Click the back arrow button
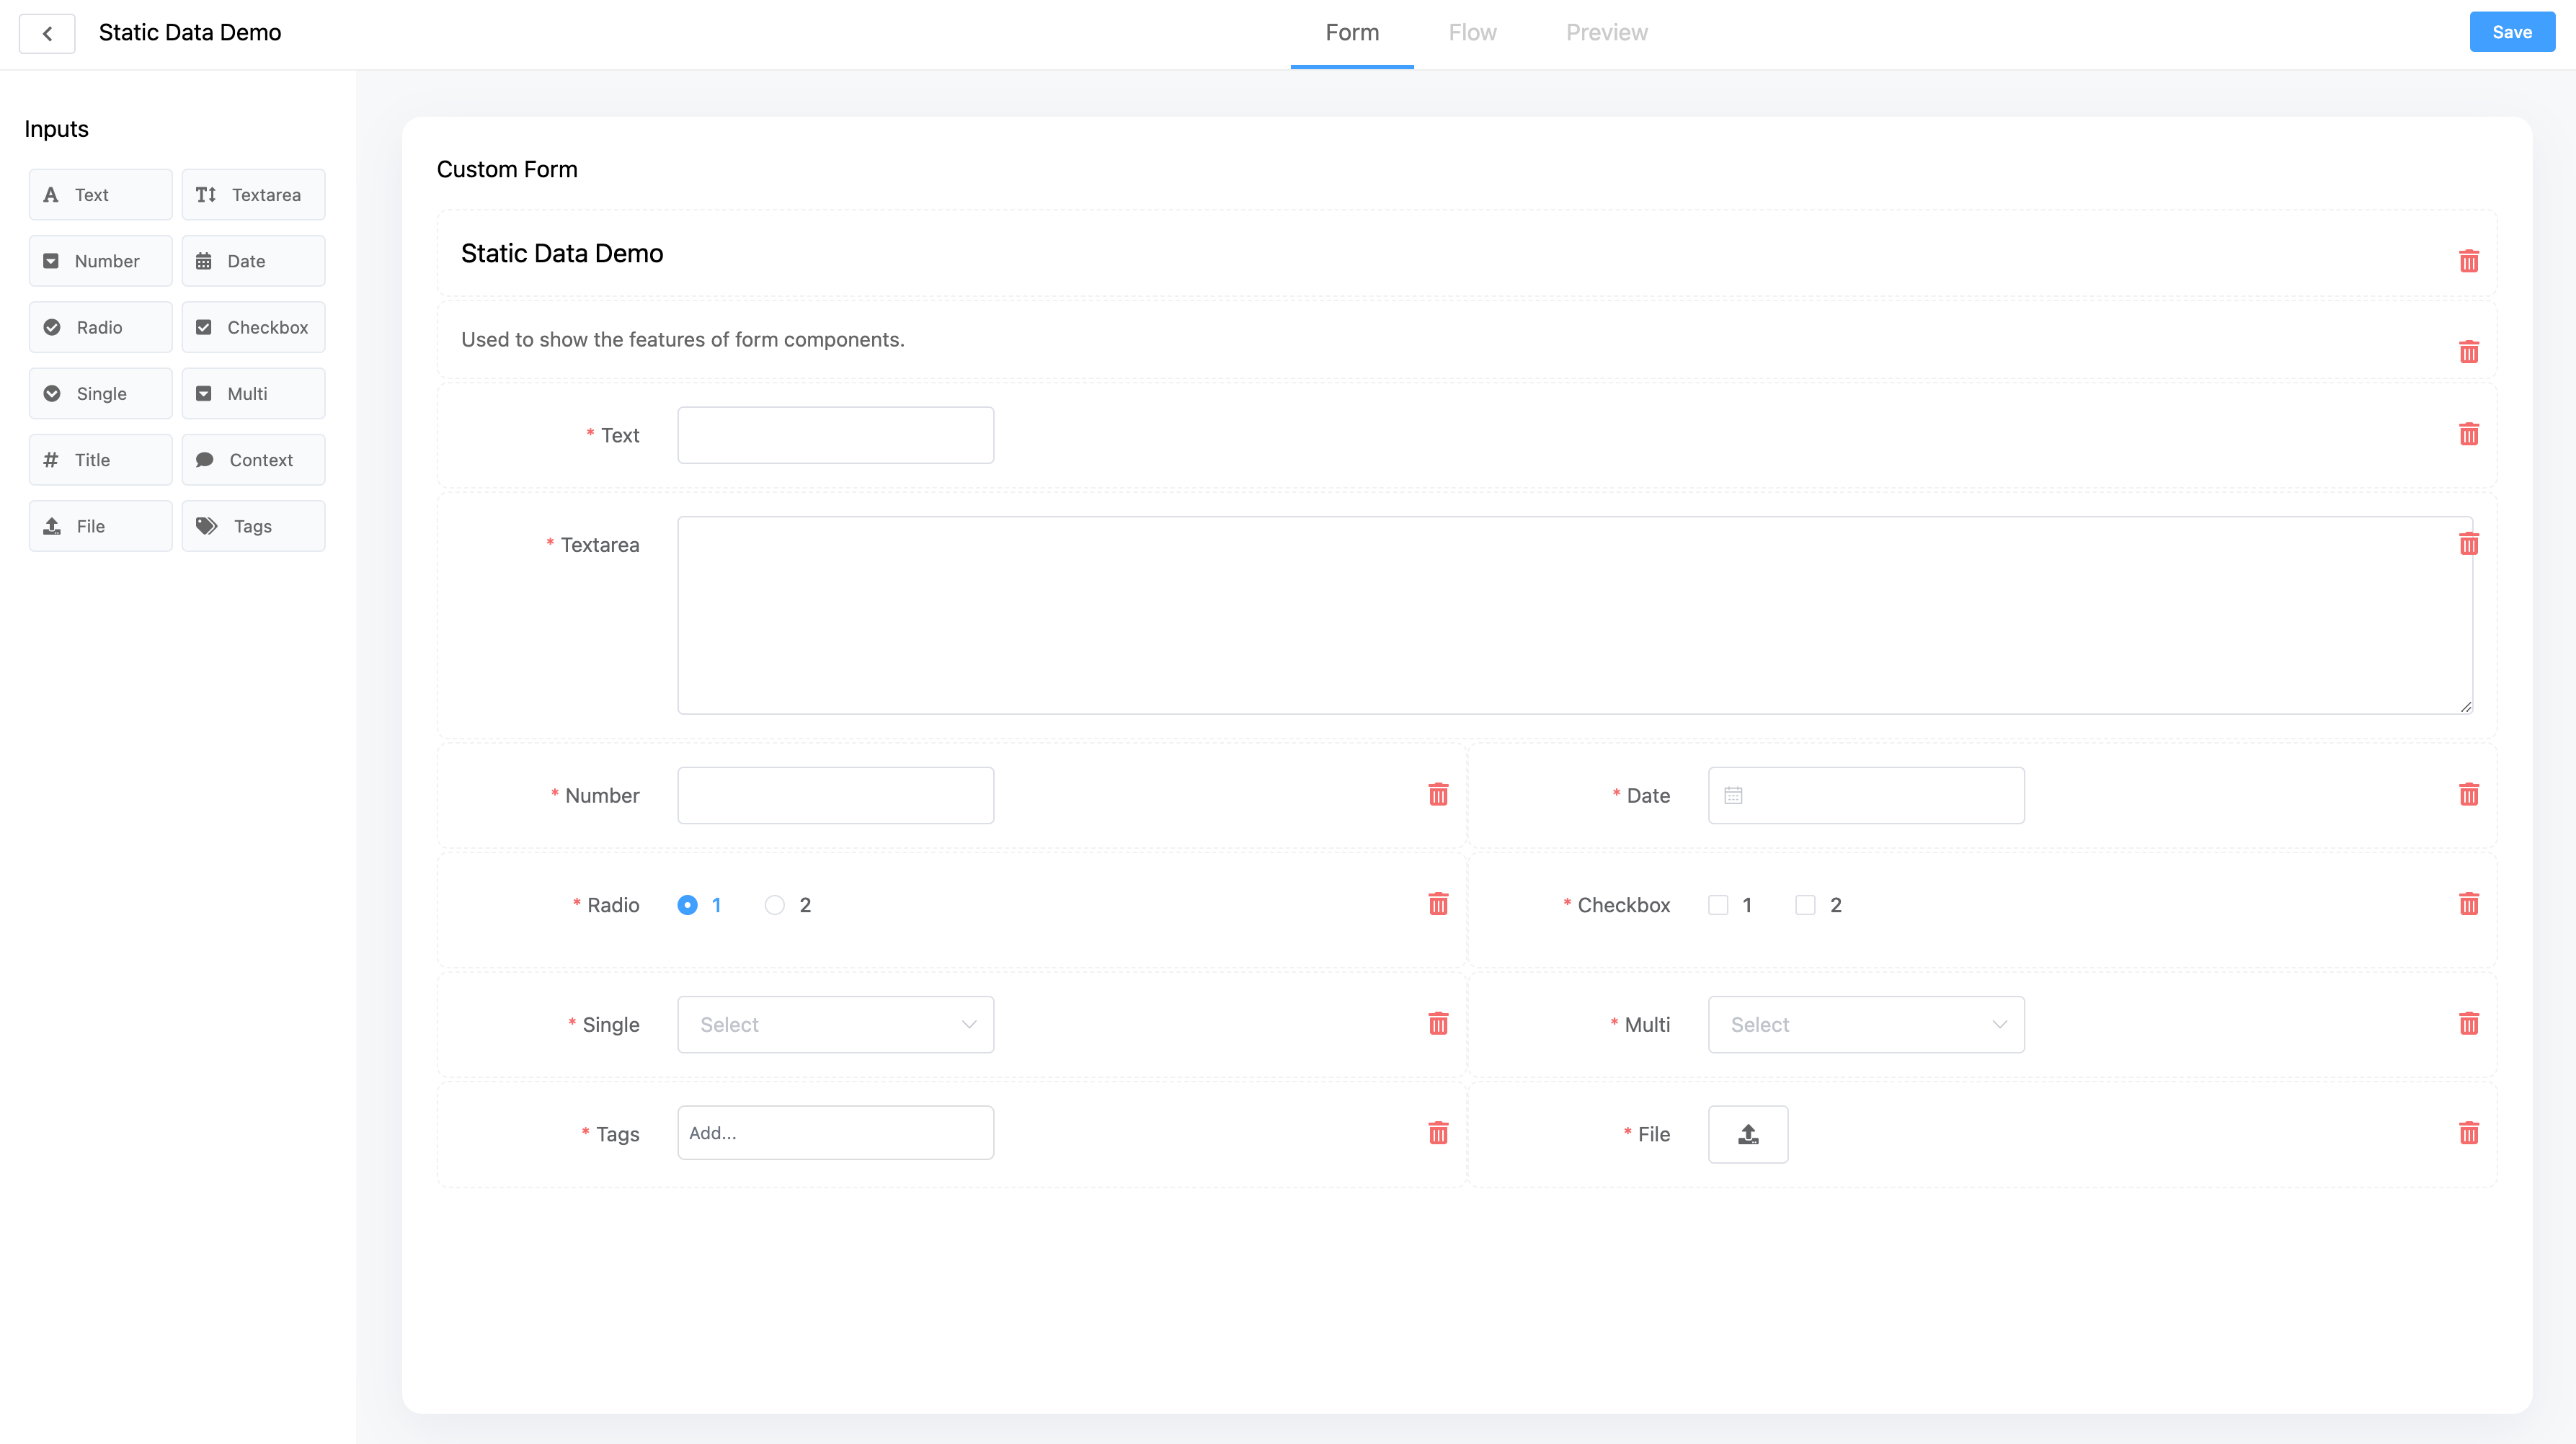Screen dimensions: 2576x1444 [x=47, y=33]
